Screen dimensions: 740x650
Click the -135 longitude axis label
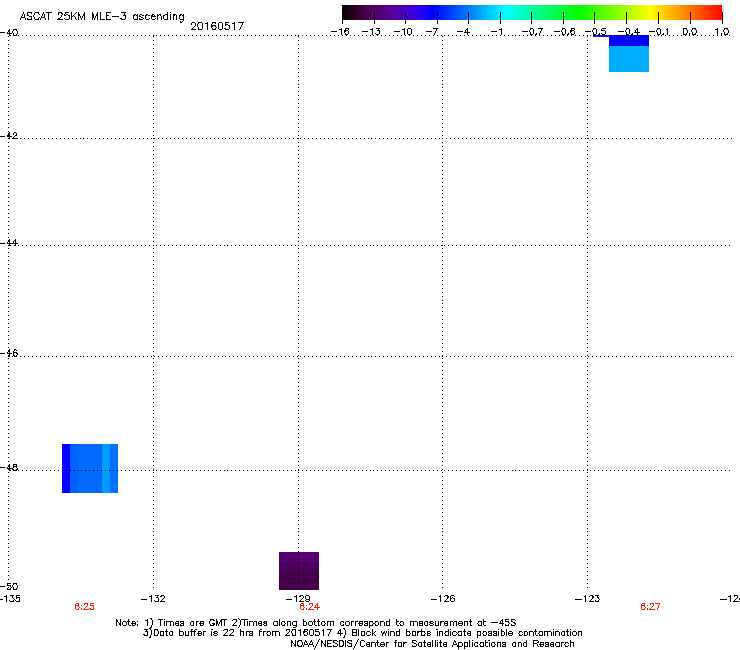[x=10, y=599]
